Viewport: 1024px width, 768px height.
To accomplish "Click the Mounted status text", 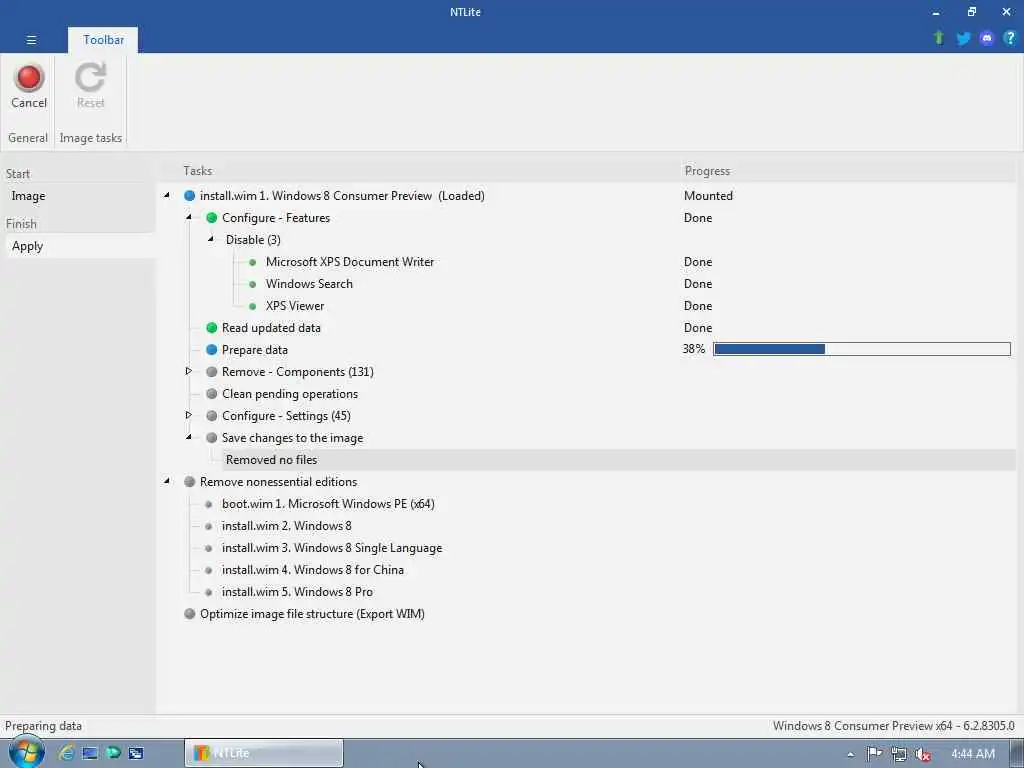I will pyautogui.click(x=708, y=195).
